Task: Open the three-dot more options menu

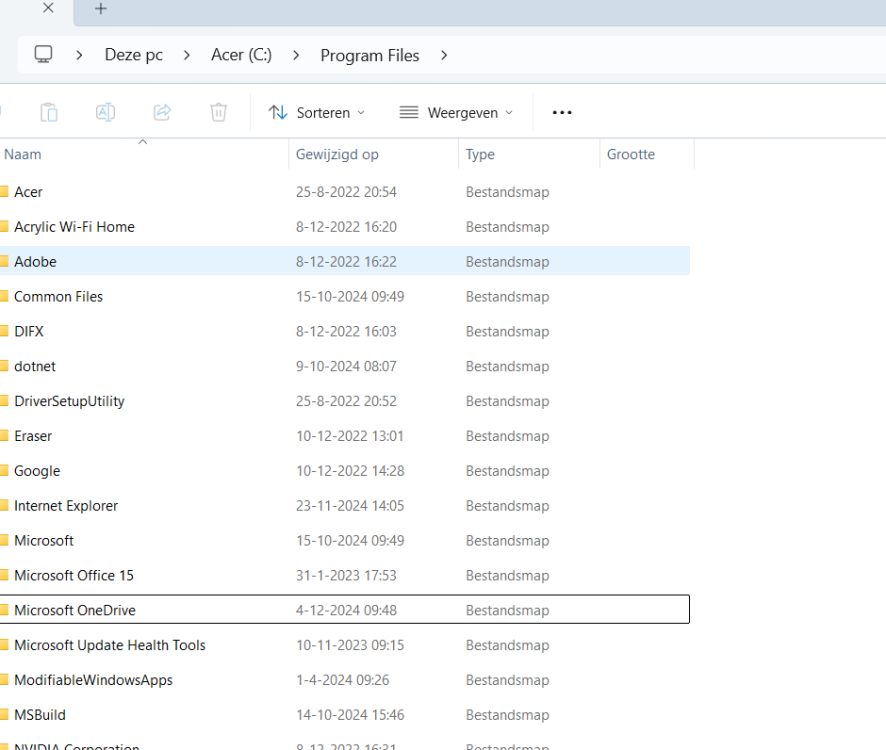Action: pos(562,113)
